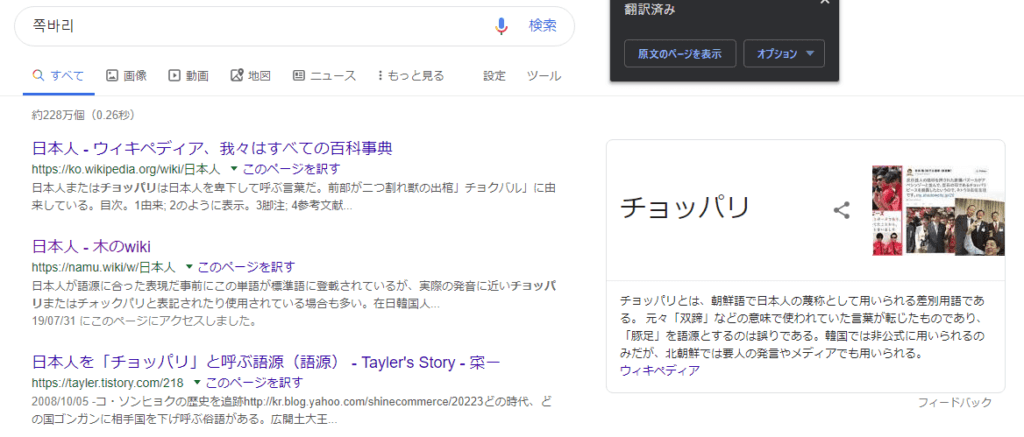Screen dimensions: 1024x437
Task: Click the 動画 tab's play icon
Action: tap(174, 76)
